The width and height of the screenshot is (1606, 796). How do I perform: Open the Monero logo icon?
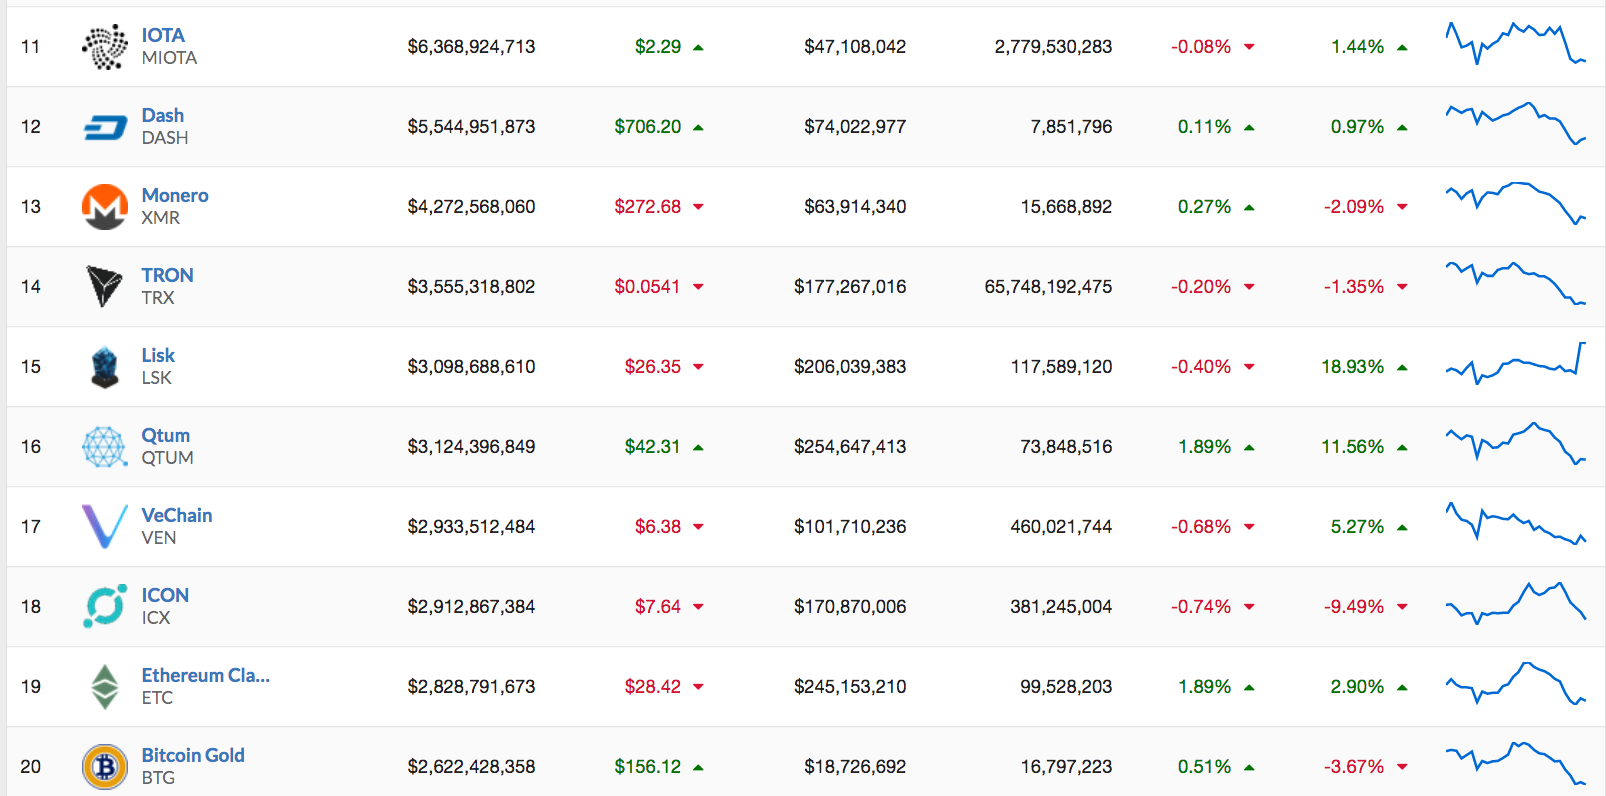point(105,207)
